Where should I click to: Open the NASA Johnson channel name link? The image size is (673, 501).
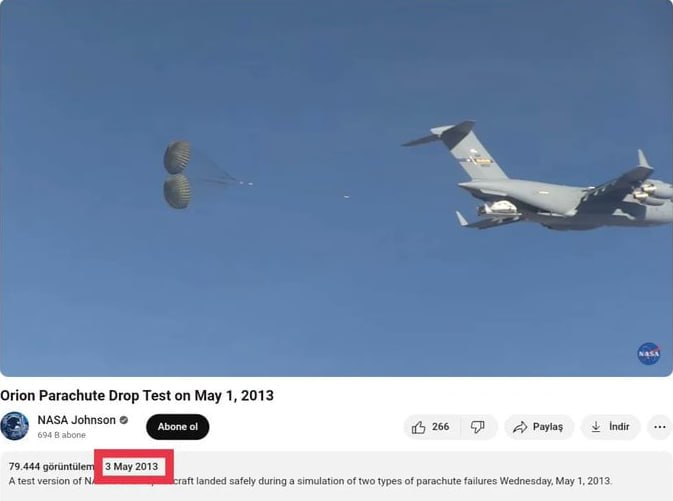tap(76, 420)
